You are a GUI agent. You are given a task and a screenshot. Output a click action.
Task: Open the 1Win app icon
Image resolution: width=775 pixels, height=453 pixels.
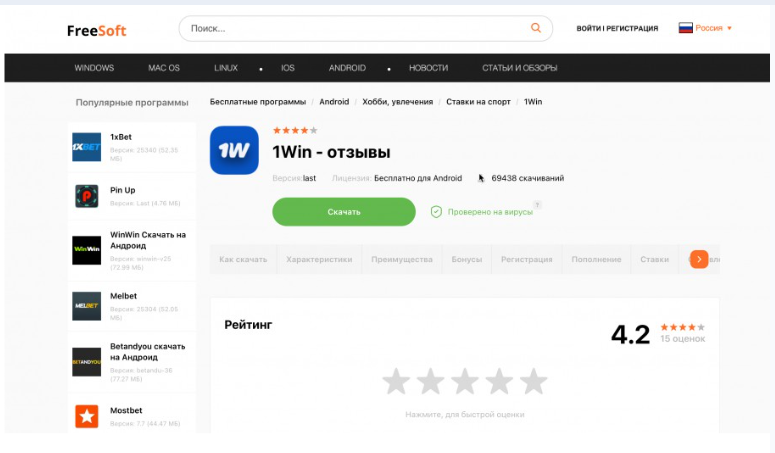(x=234, y=150)
